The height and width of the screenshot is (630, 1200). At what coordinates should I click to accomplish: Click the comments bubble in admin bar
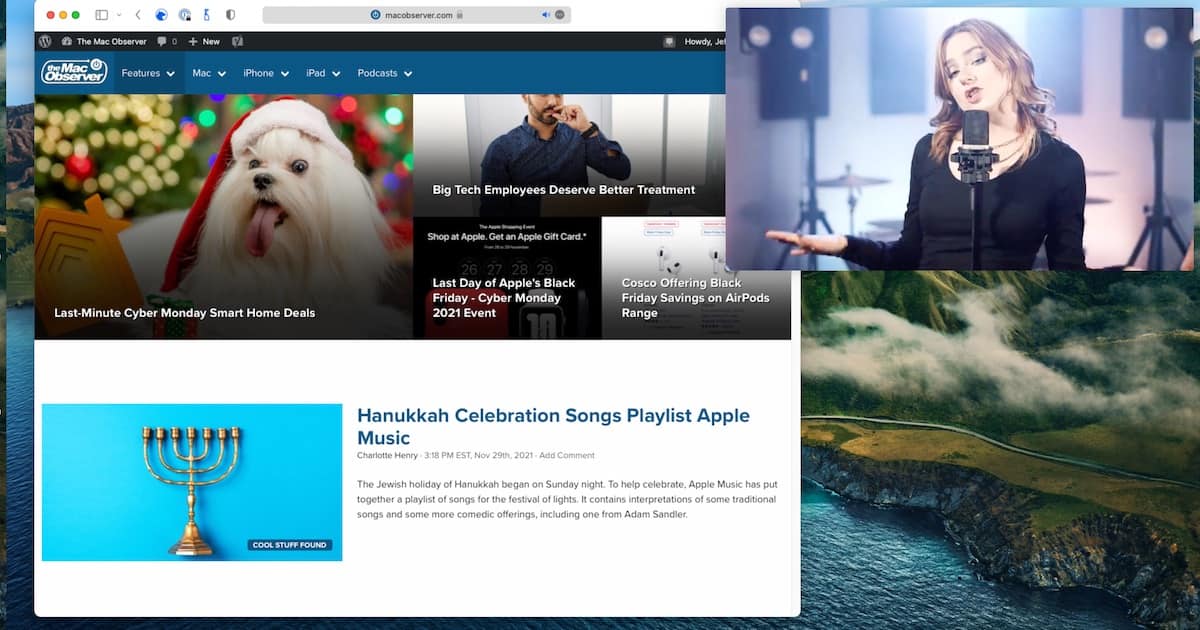(166, 42)
